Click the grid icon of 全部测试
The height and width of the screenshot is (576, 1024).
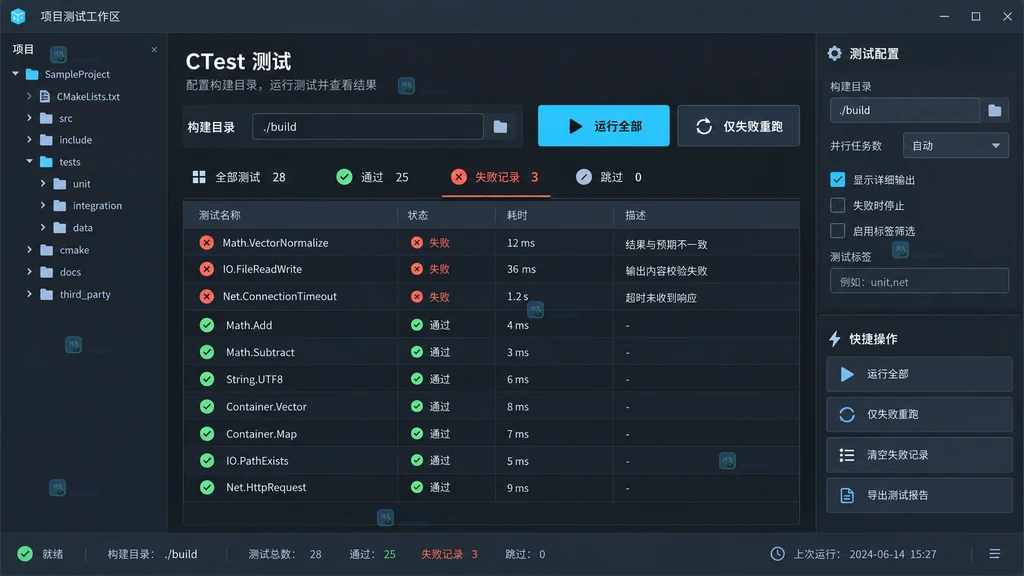[x=199, y=178]
